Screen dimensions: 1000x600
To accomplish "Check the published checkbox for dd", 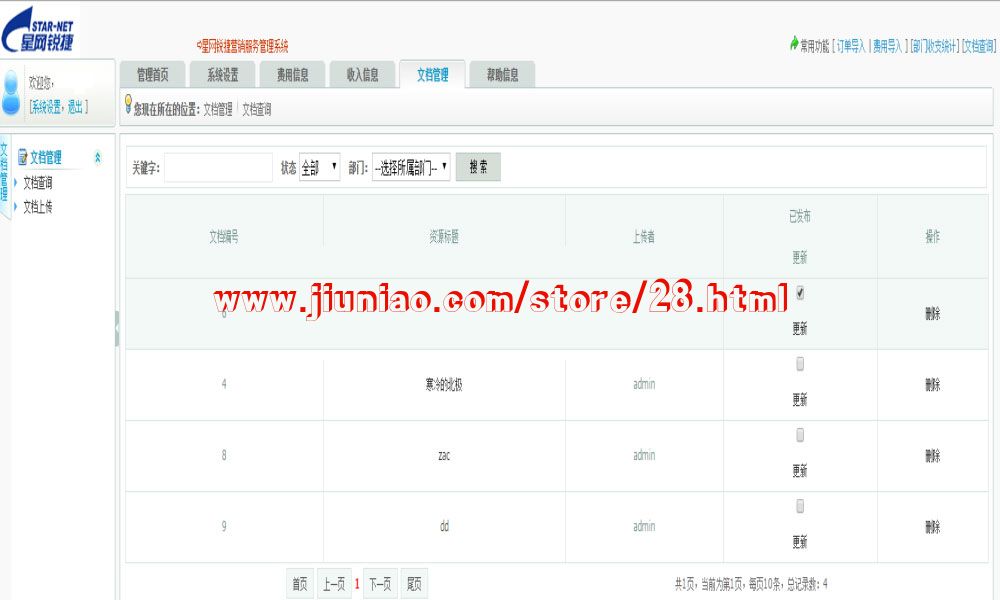I will click(x=800, y=506).
